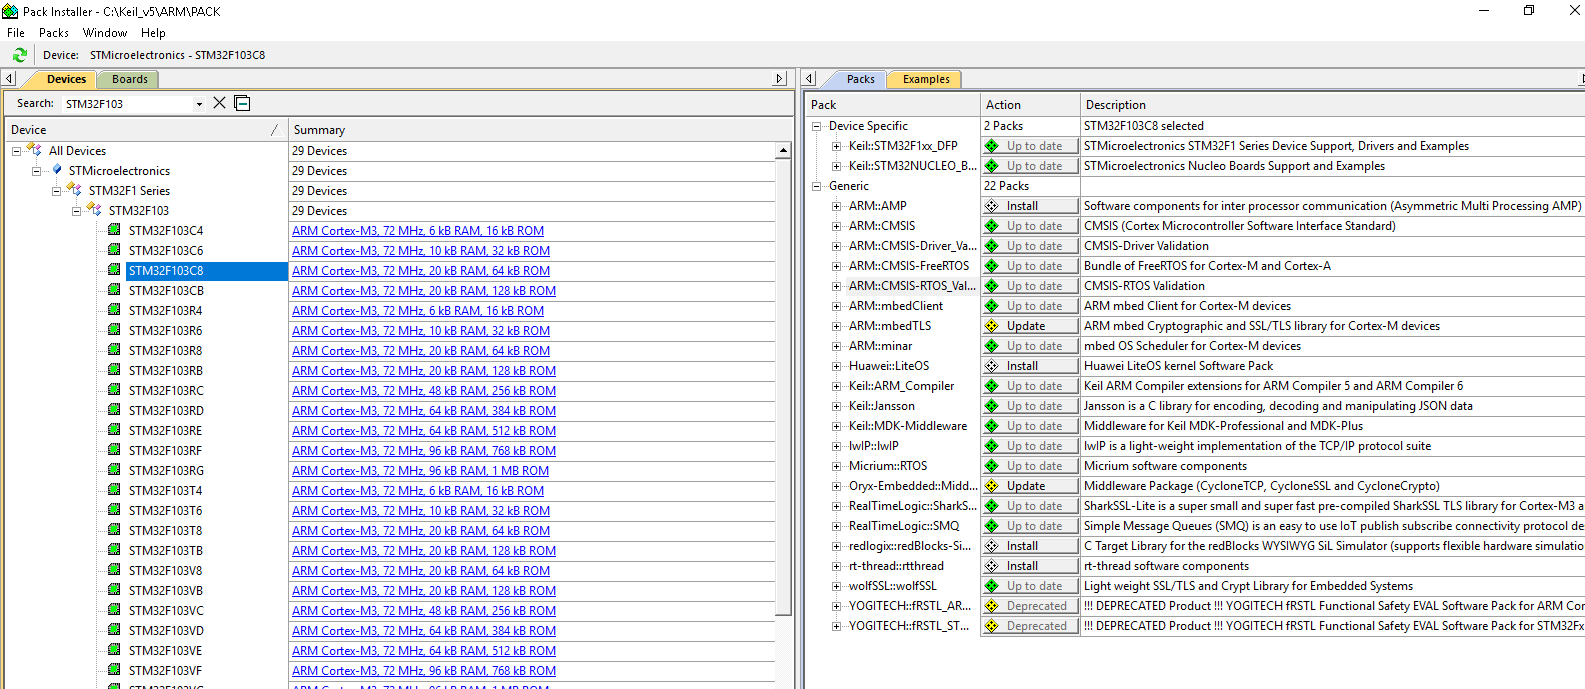Click the install diamond icon for ARM::AMP
1585x689 pixels.
click(x=992, y=206)
